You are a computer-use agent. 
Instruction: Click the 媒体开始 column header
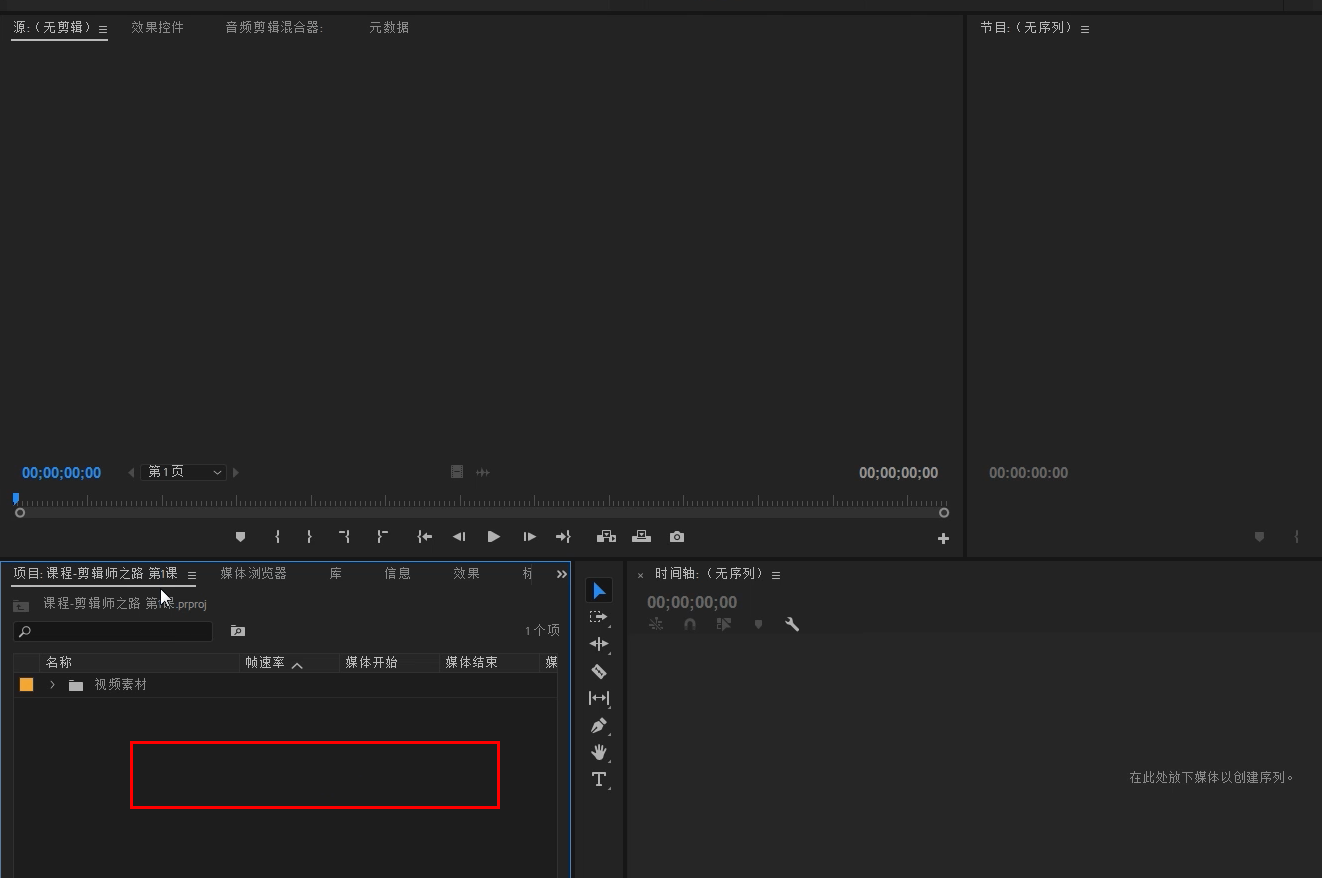[x=371, y=663]
